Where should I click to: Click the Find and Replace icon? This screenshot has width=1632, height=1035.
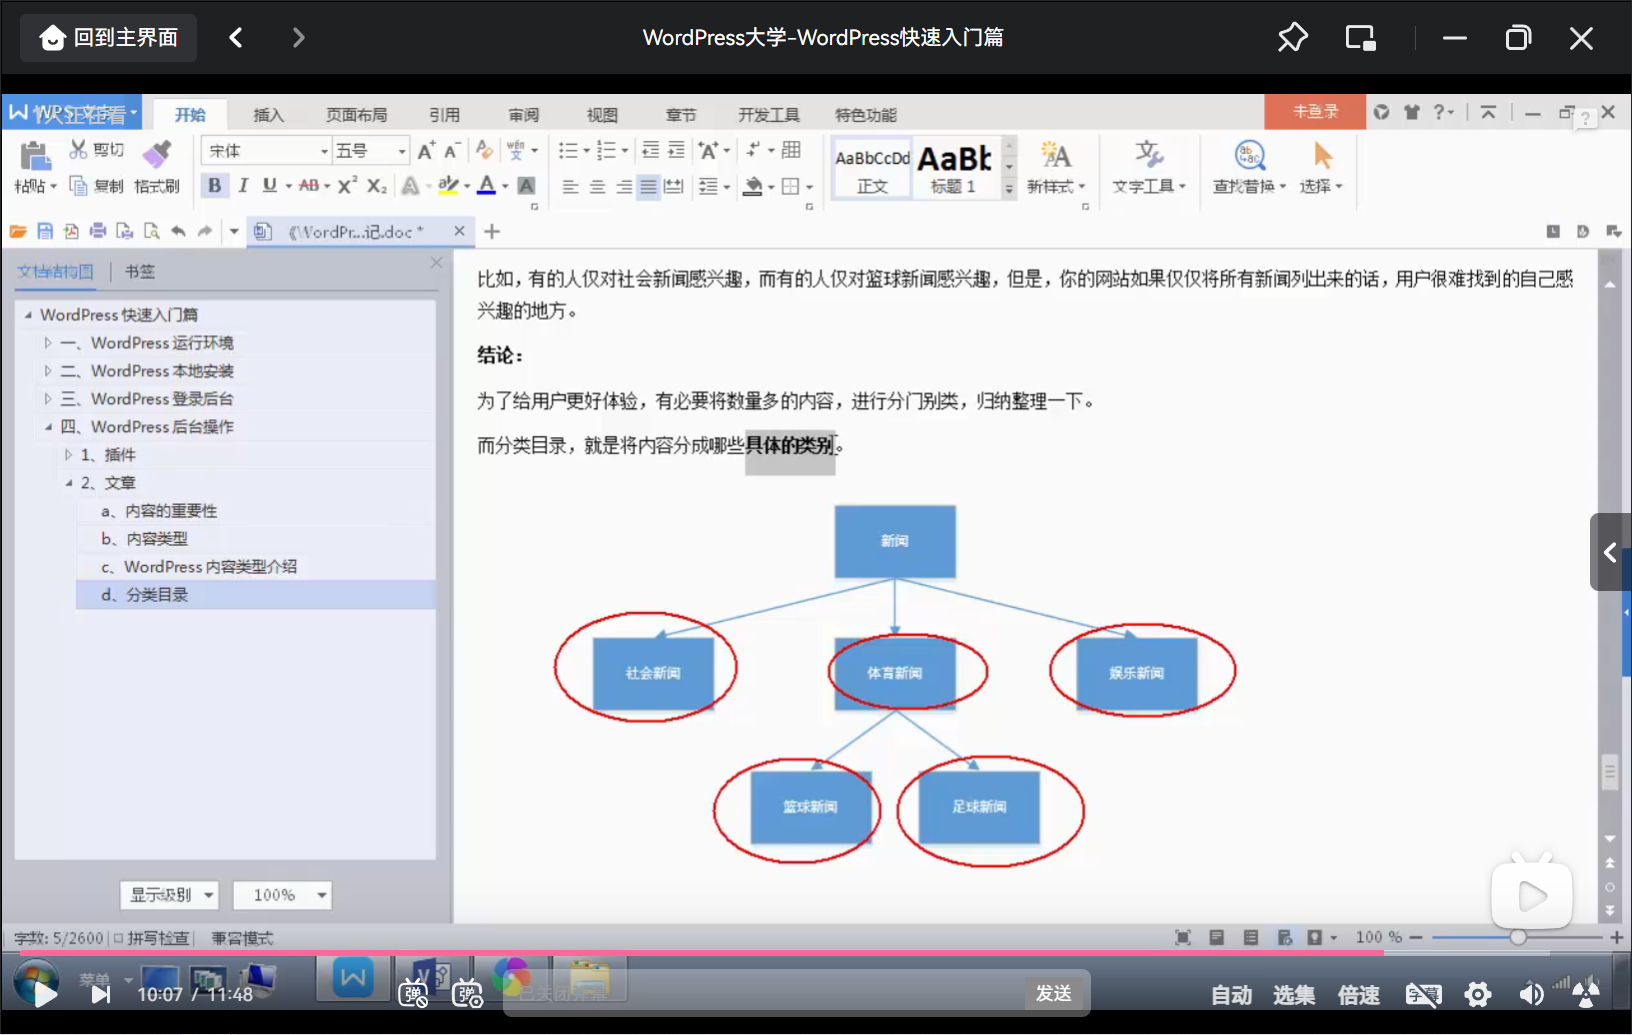coord(1250,155)
